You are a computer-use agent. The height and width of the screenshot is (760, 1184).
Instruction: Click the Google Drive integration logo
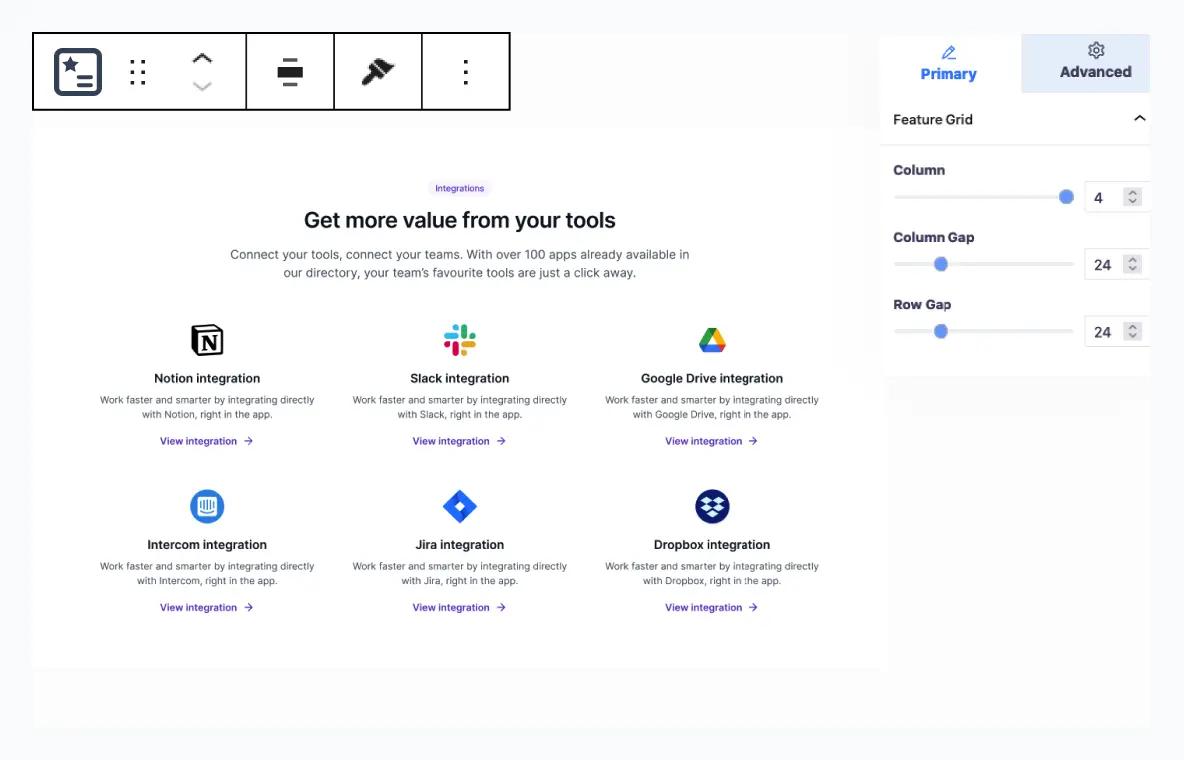(711, 338)
